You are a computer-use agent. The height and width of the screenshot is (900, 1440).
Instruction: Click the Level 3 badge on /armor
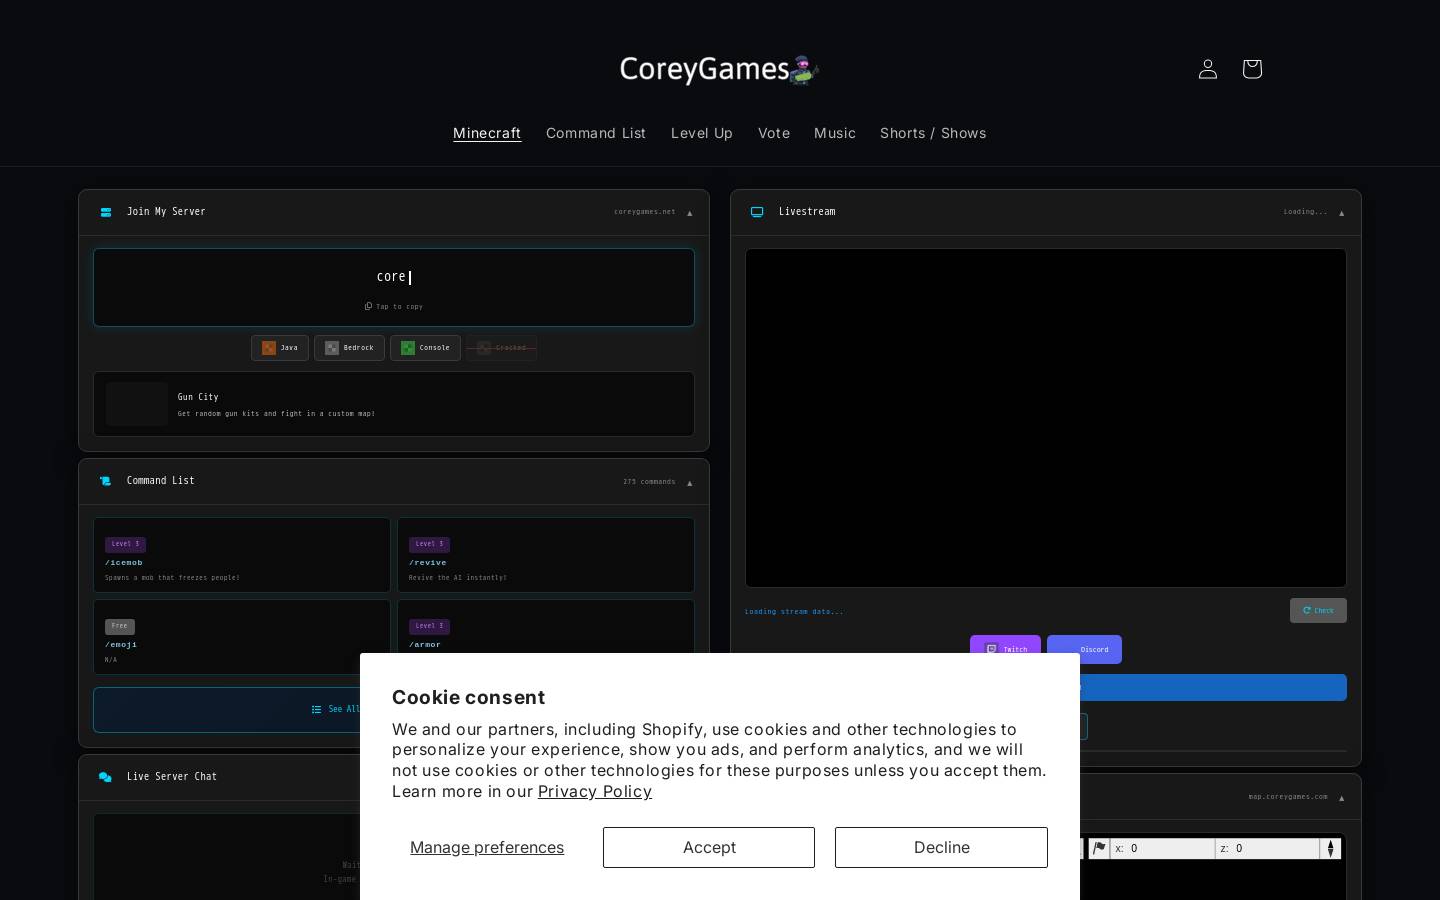[429, 626]
